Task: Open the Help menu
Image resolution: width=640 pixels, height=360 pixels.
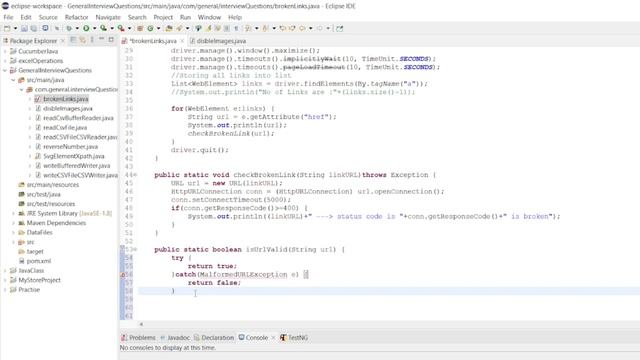Action: [235, 17]
